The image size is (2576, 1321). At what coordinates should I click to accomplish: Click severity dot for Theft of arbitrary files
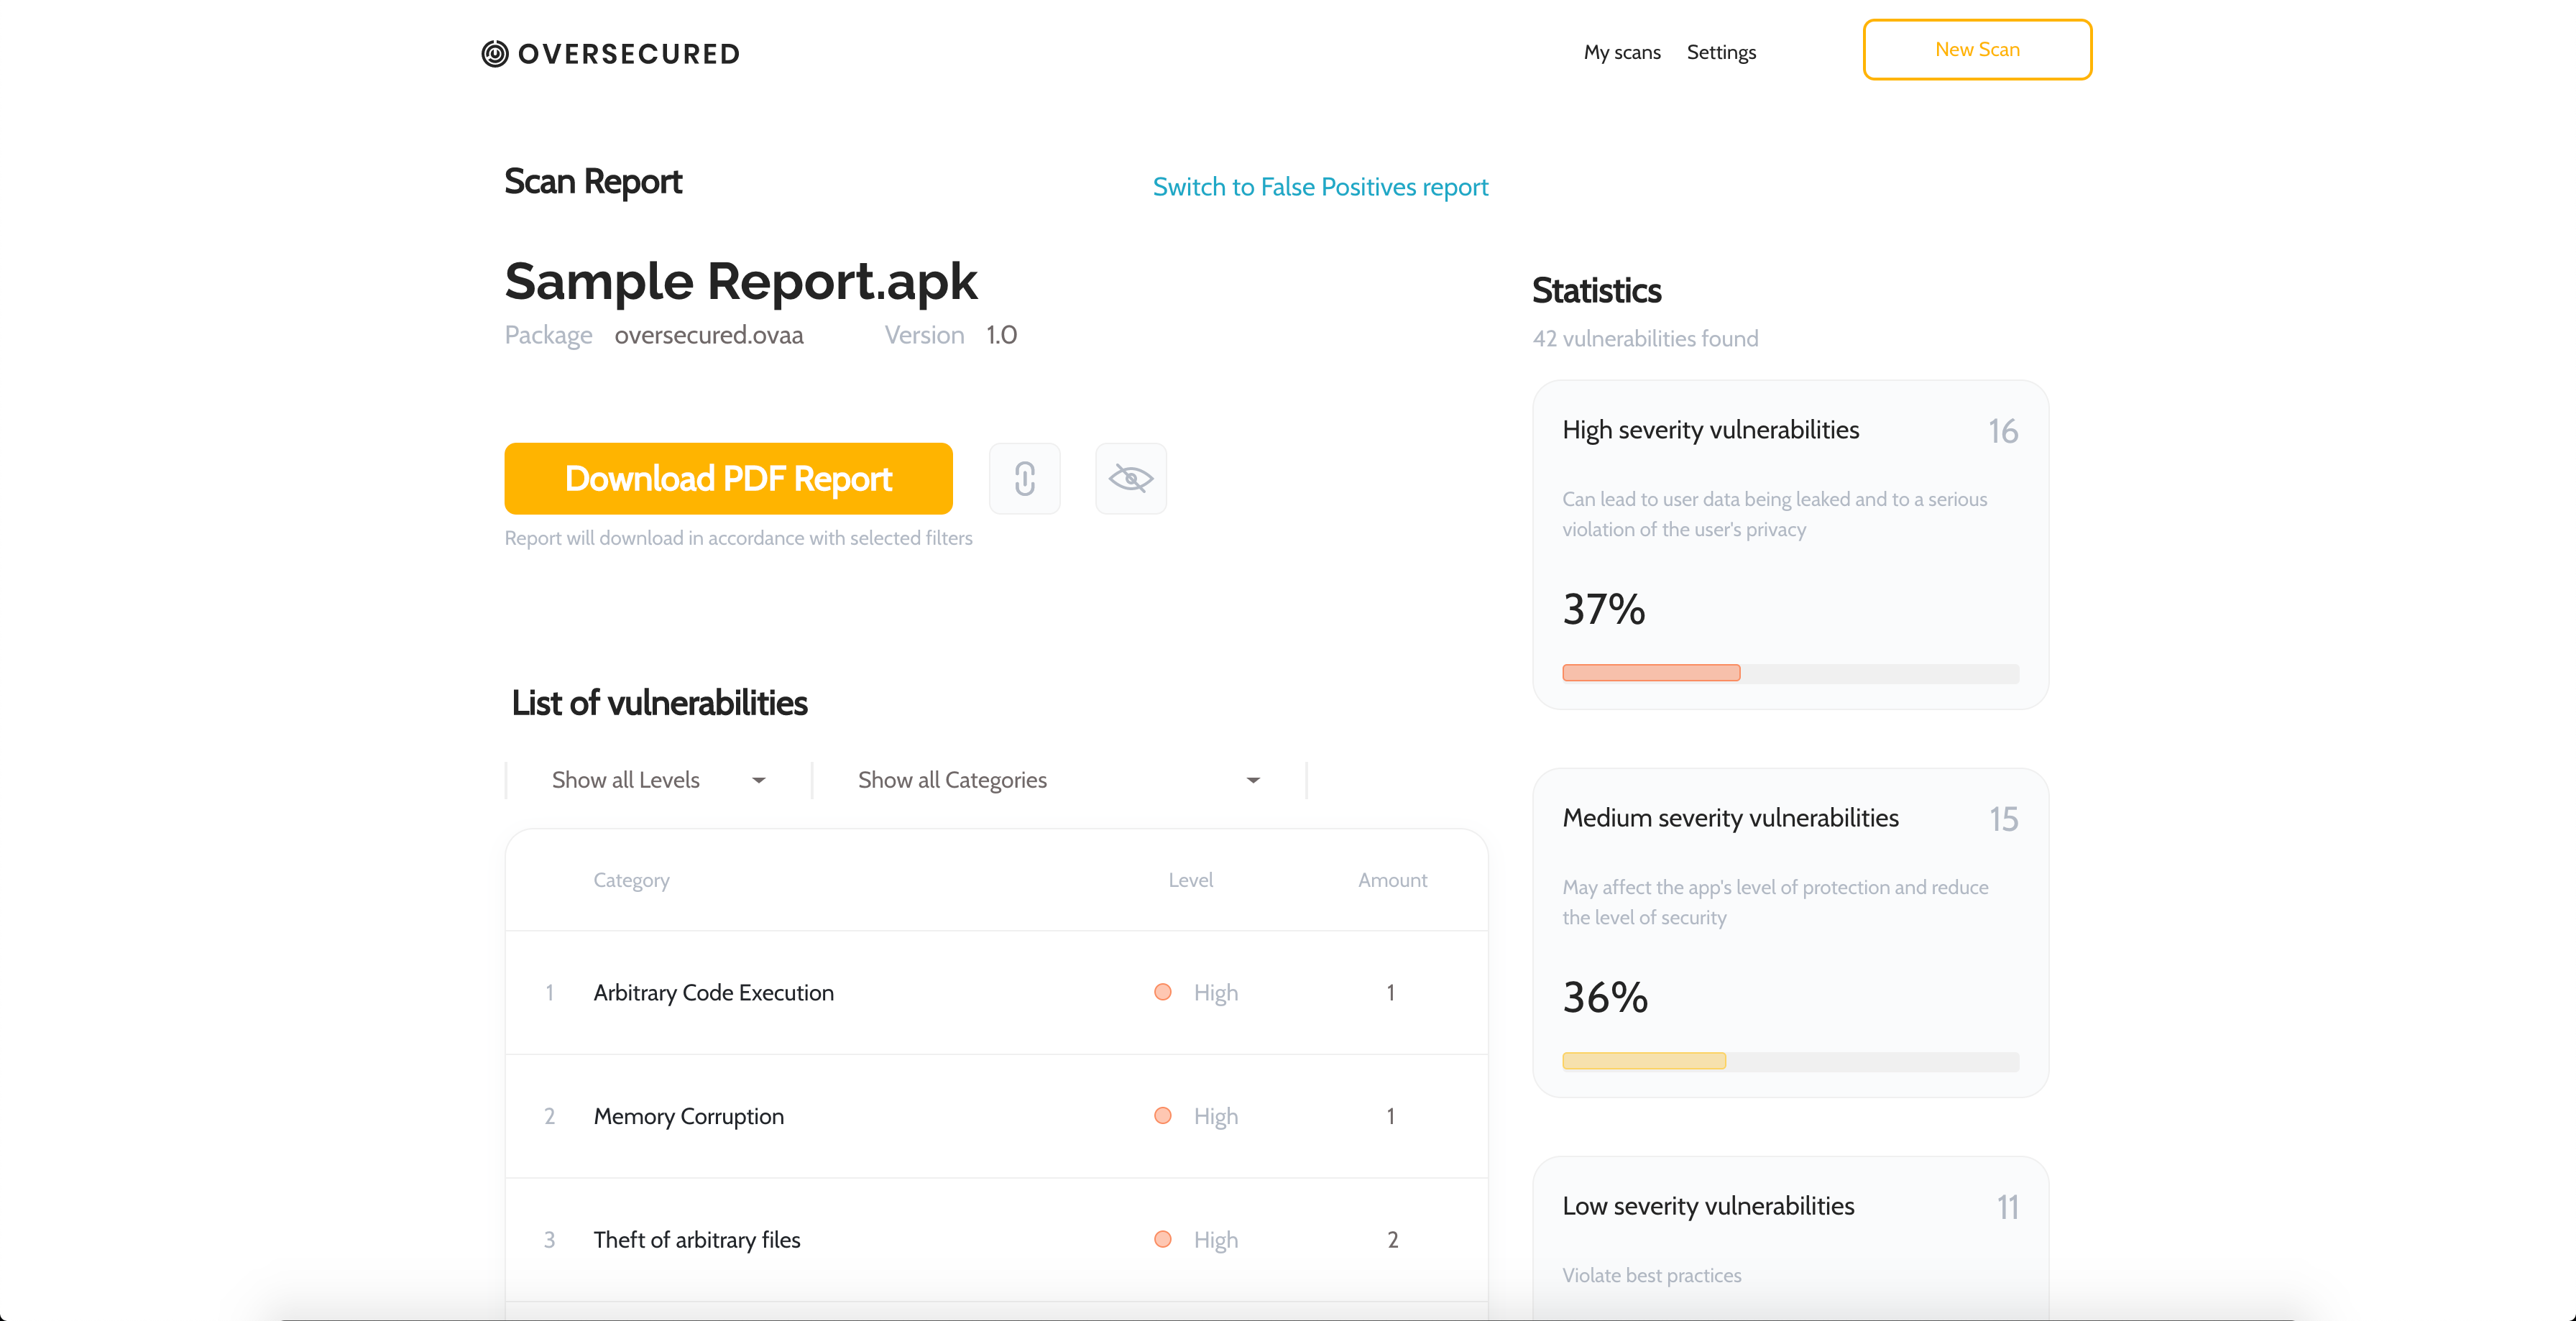tap(1162, 1239)
